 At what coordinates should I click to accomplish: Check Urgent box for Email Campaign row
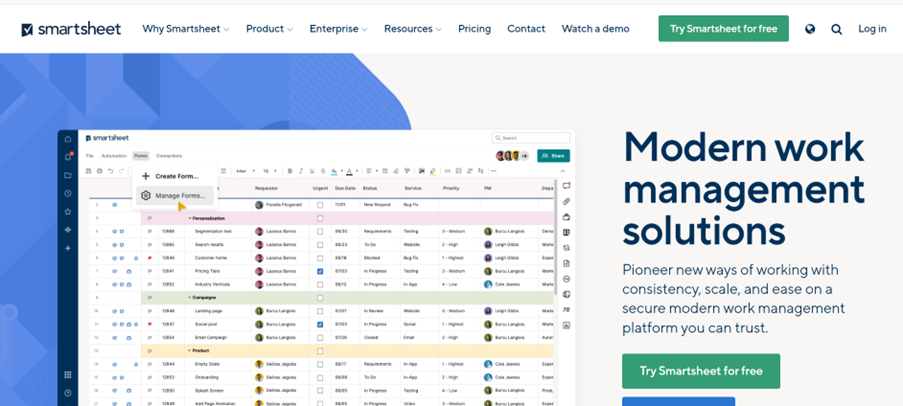[x=320, y=337]
